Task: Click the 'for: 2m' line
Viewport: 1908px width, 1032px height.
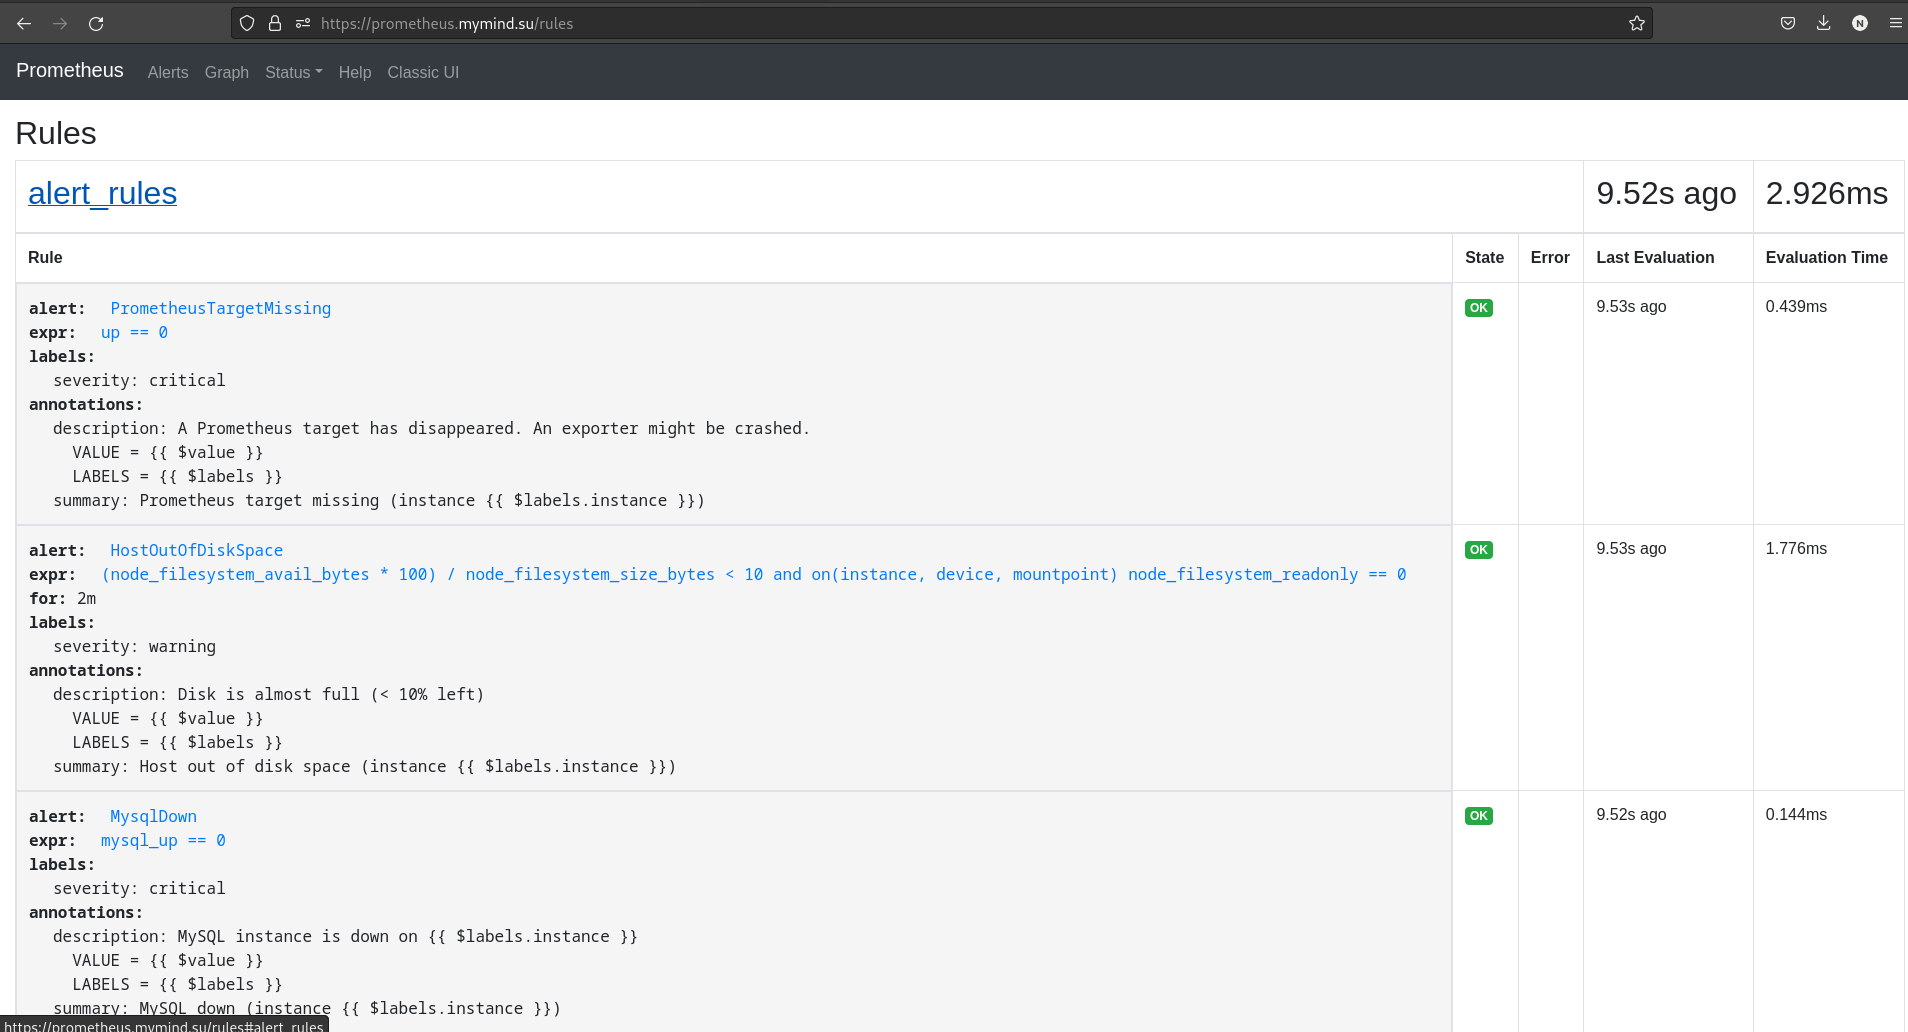Action: [63, 598]
